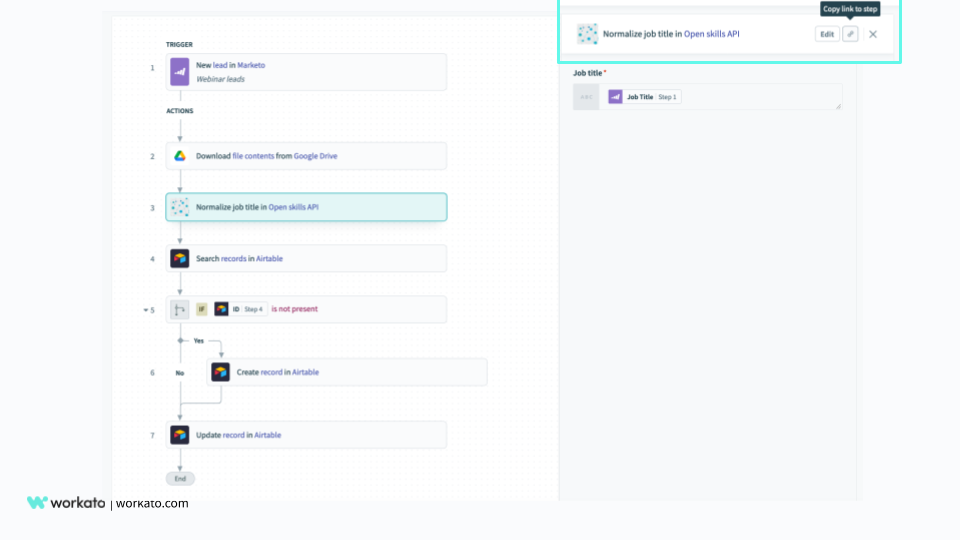Click the workato logo
Image resolution: width=960 pixels, height=540 pixels.
pyautogui.click(x=66, y=503)
